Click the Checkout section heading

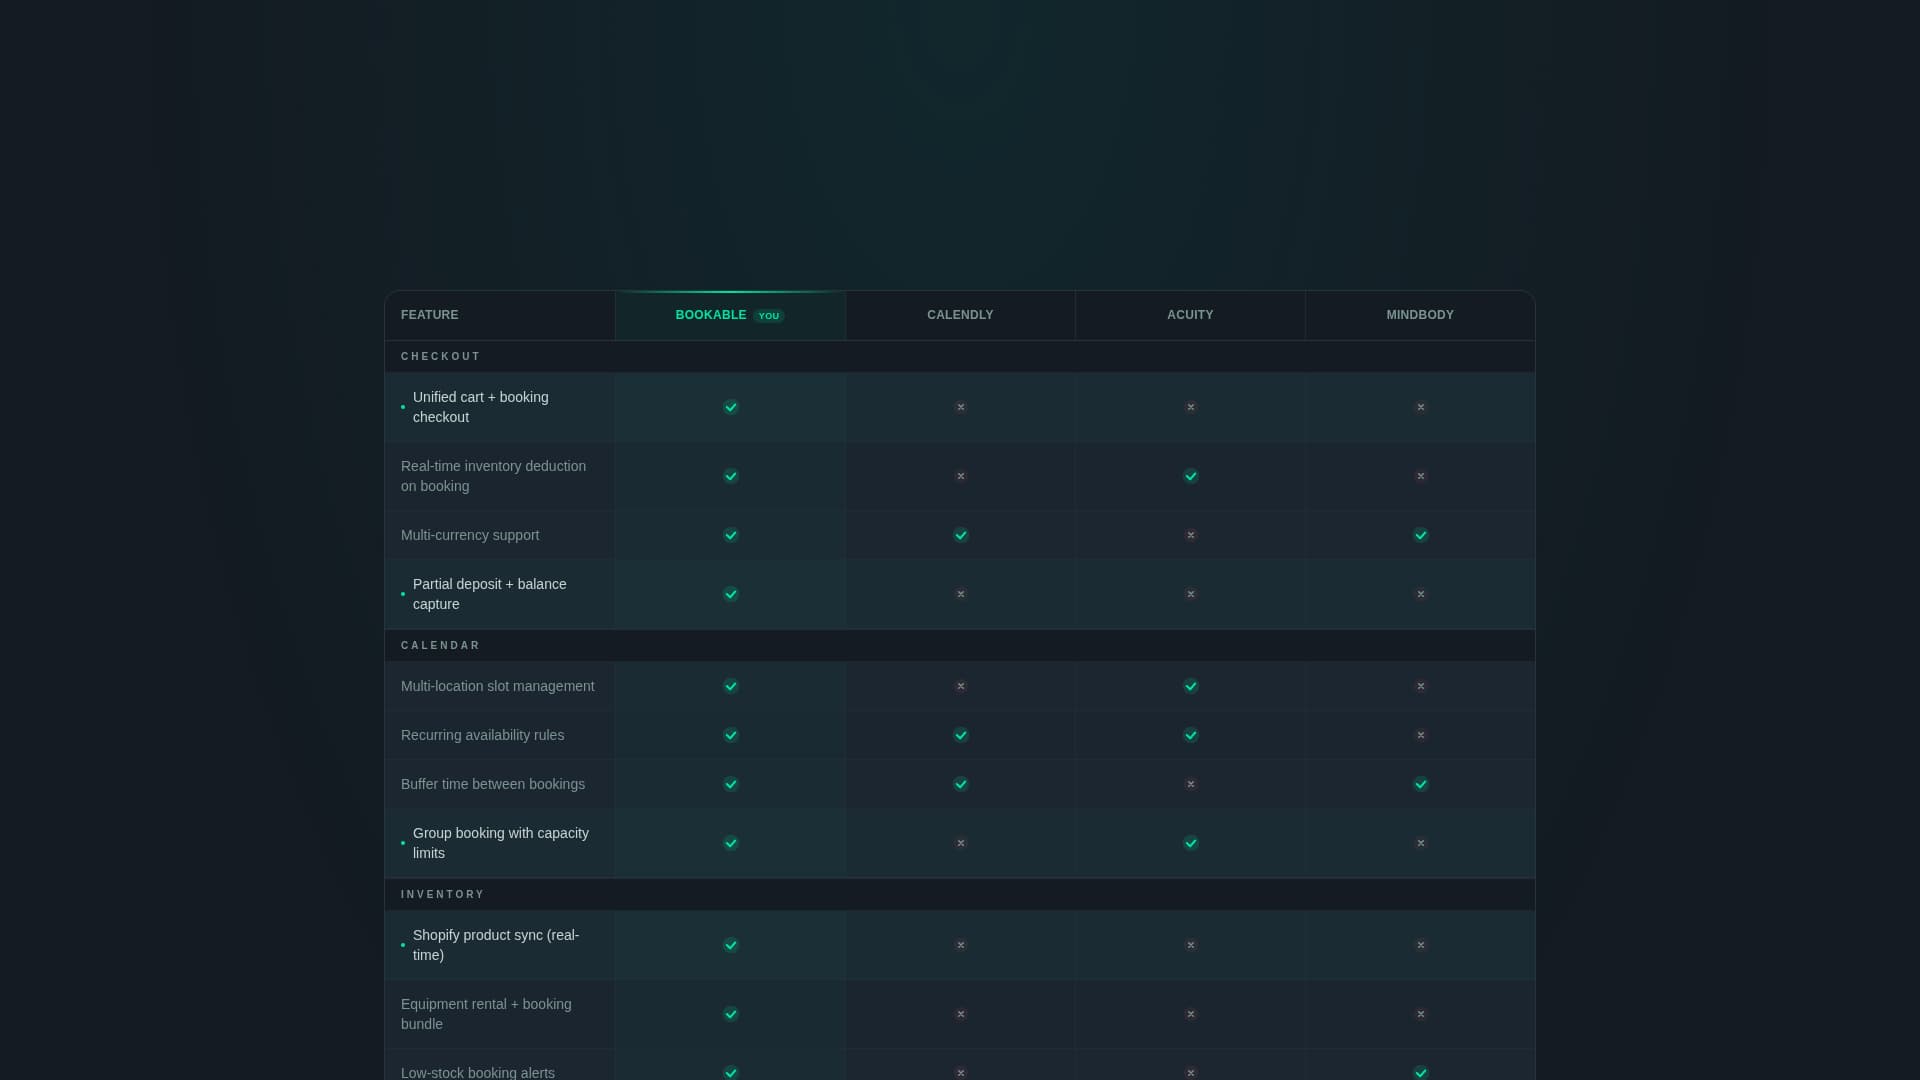[441, 357]
